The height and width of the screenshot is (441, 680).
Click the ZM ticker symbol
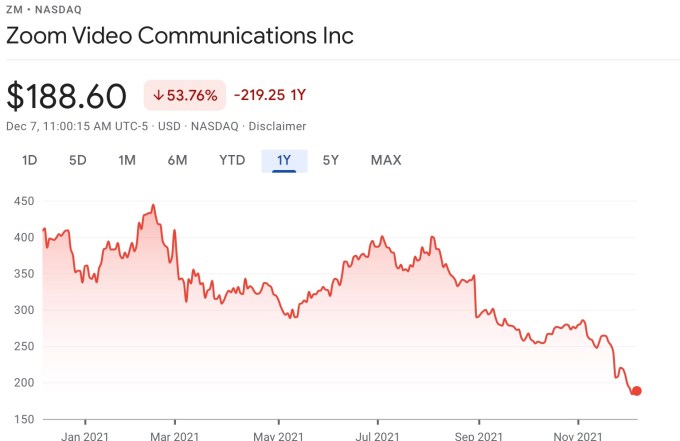pos(15,9)
